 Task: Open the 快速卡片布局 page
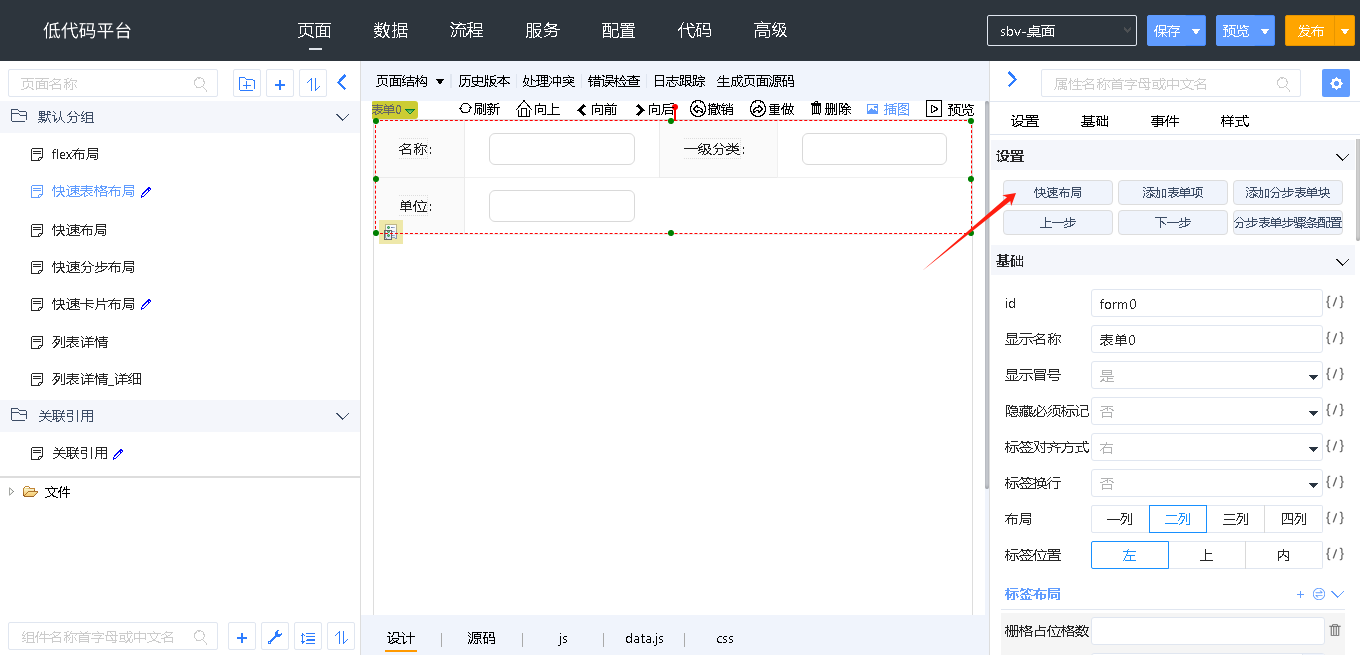point(93,304)
